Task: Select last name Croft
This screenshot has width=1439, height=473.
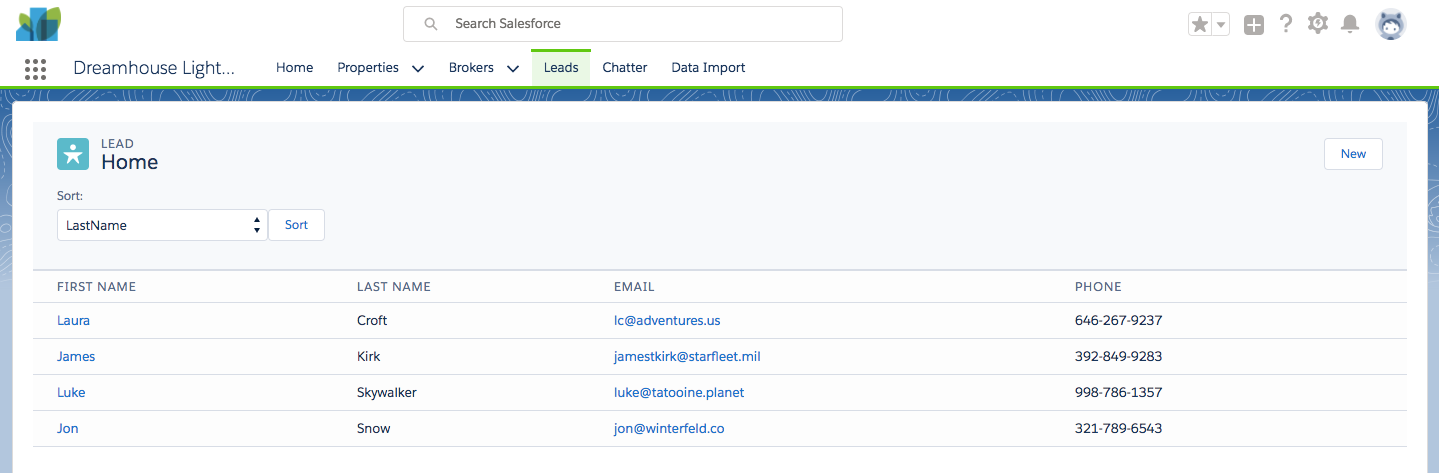Action: [x=372, y=321]
